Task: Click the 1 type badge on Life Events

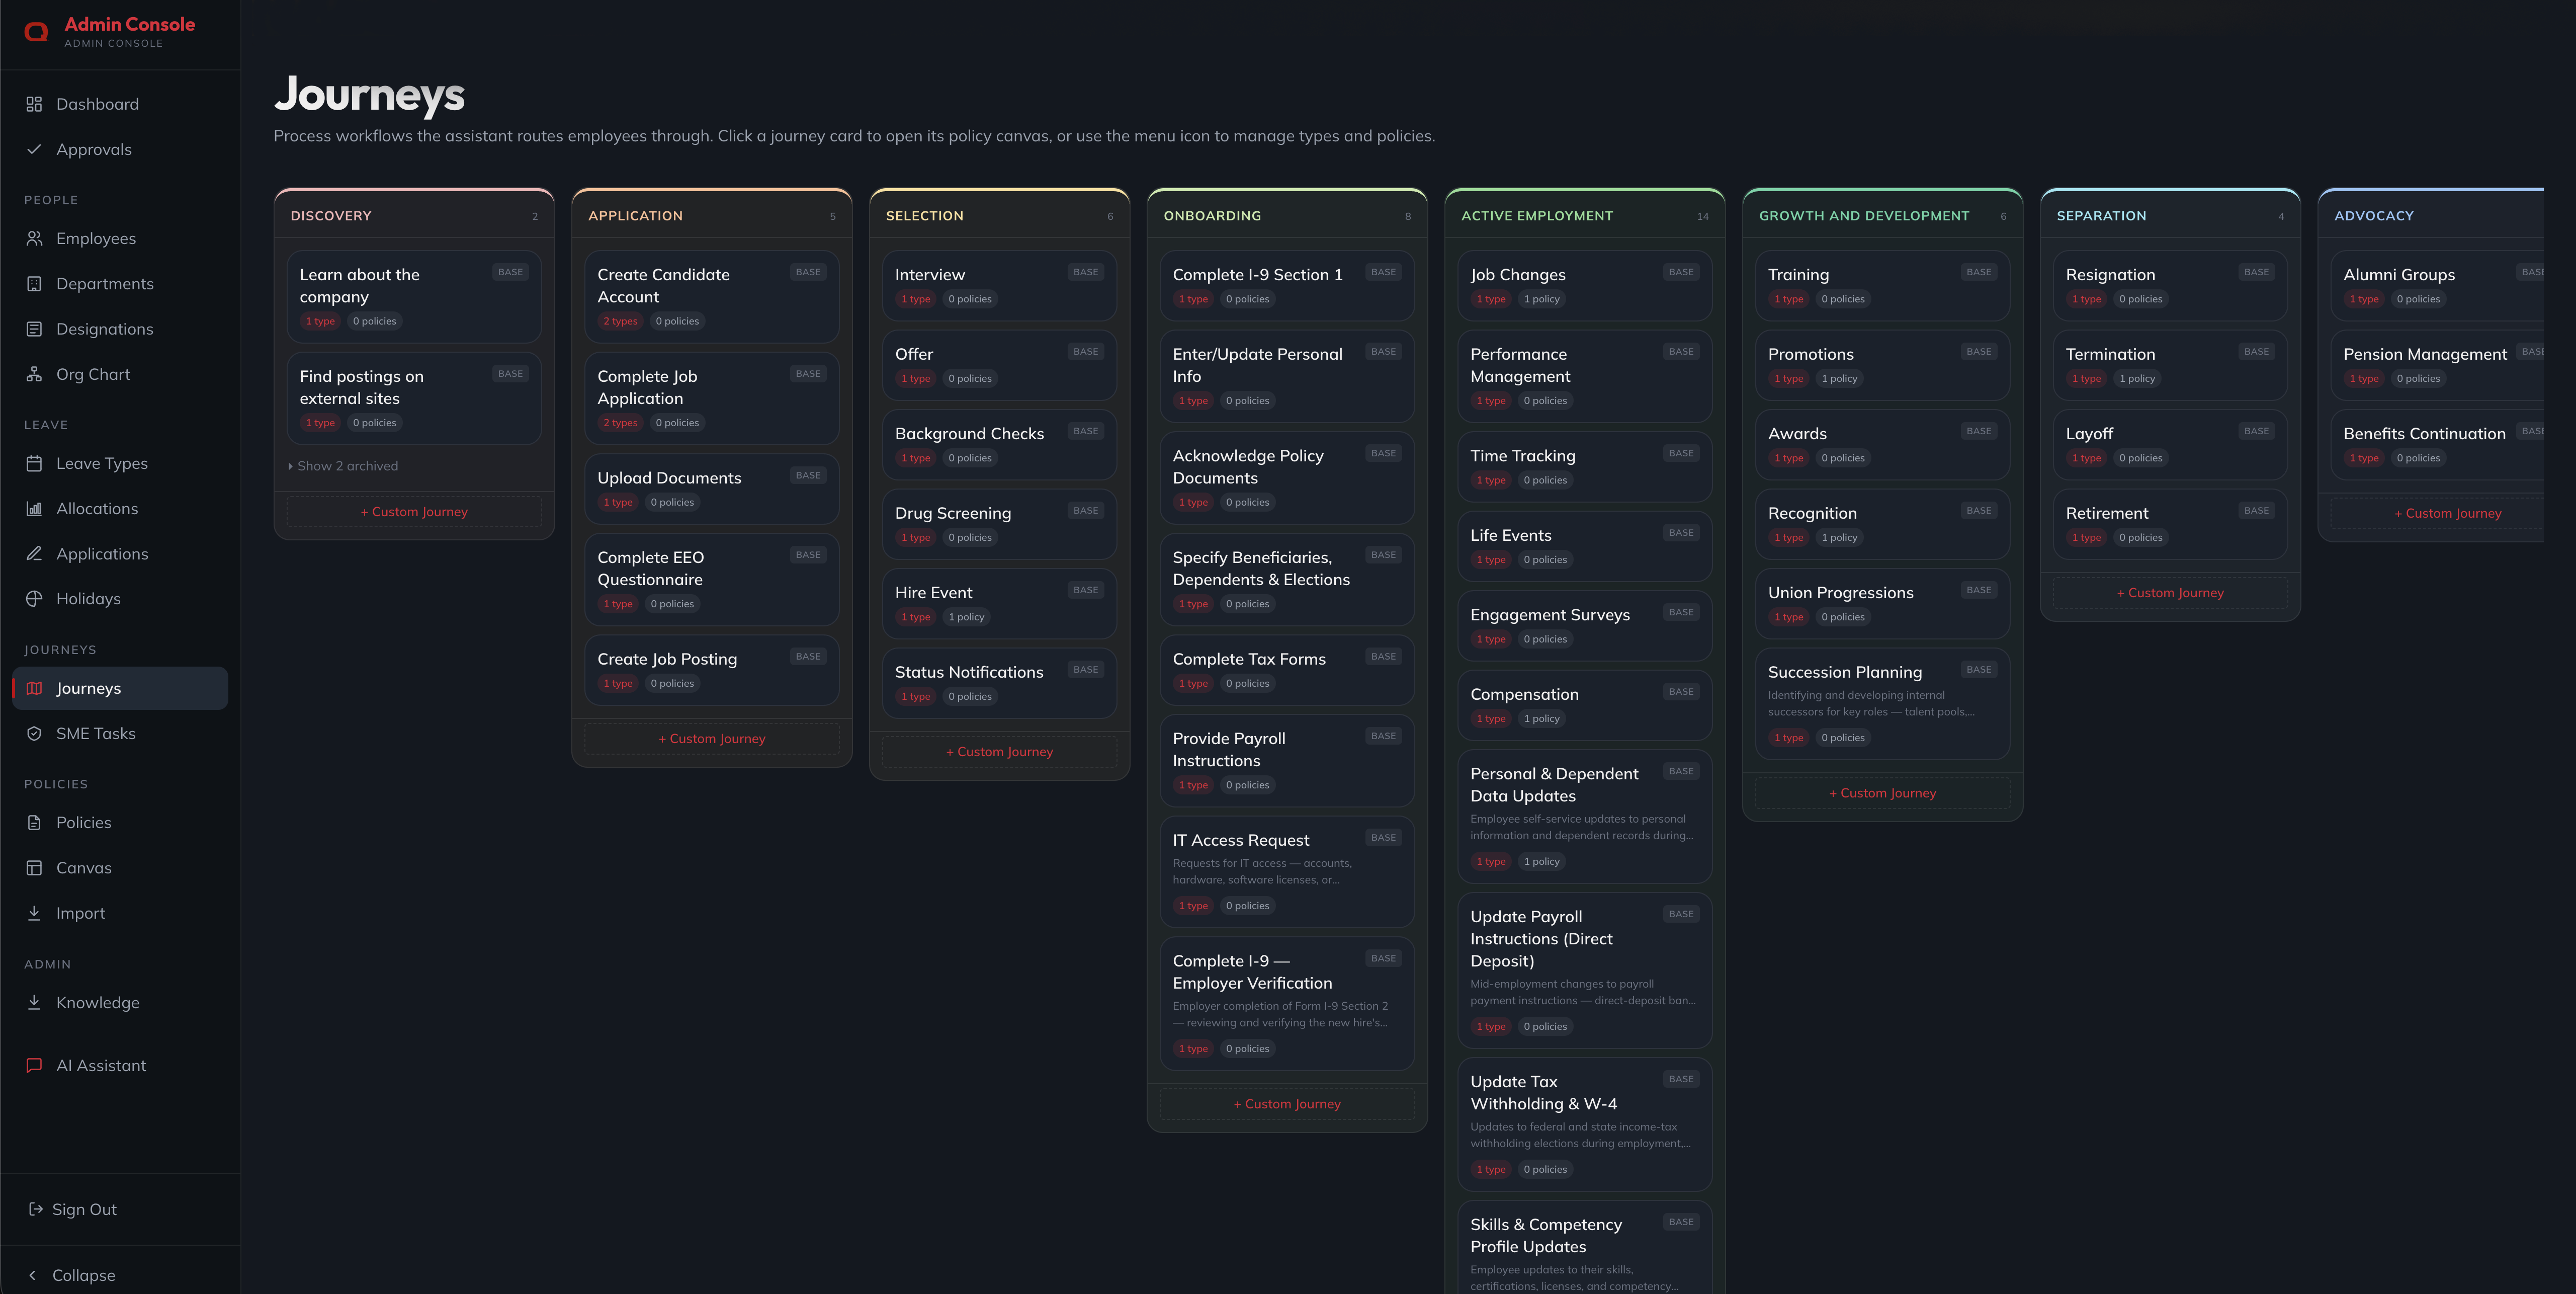Action: (x=1490, y=560)
